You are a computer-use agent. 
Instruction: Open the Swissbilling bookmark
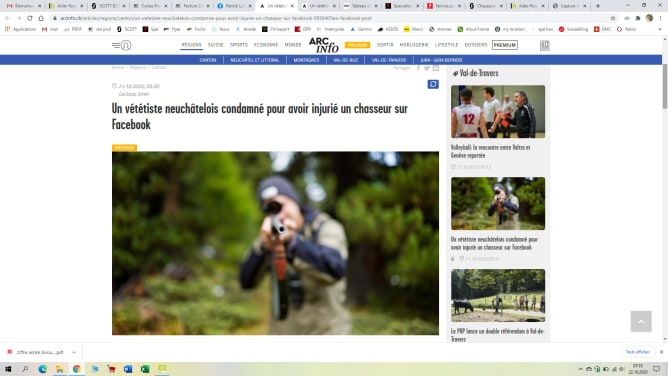click(573, 29)
